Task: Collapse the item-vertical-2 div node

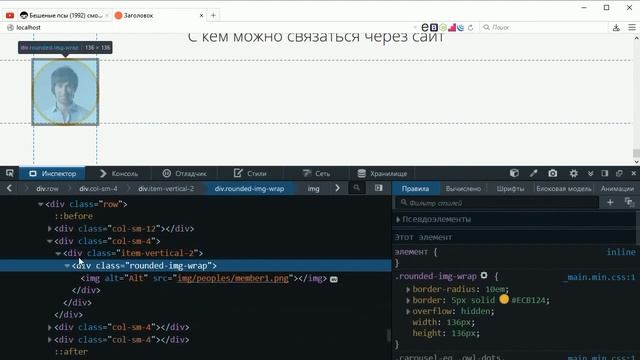Action: pos(58,253)
